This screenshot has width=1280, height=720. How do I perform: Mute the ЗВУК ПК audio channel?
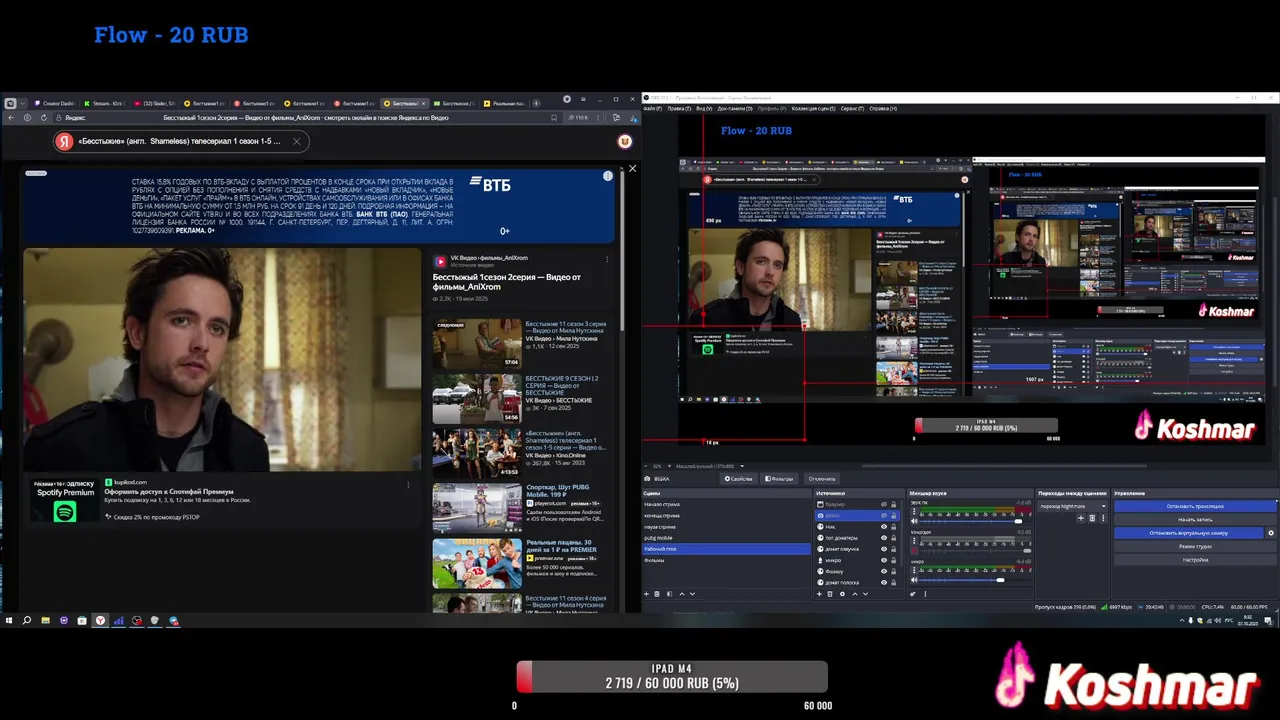click(x=914, y=521)
